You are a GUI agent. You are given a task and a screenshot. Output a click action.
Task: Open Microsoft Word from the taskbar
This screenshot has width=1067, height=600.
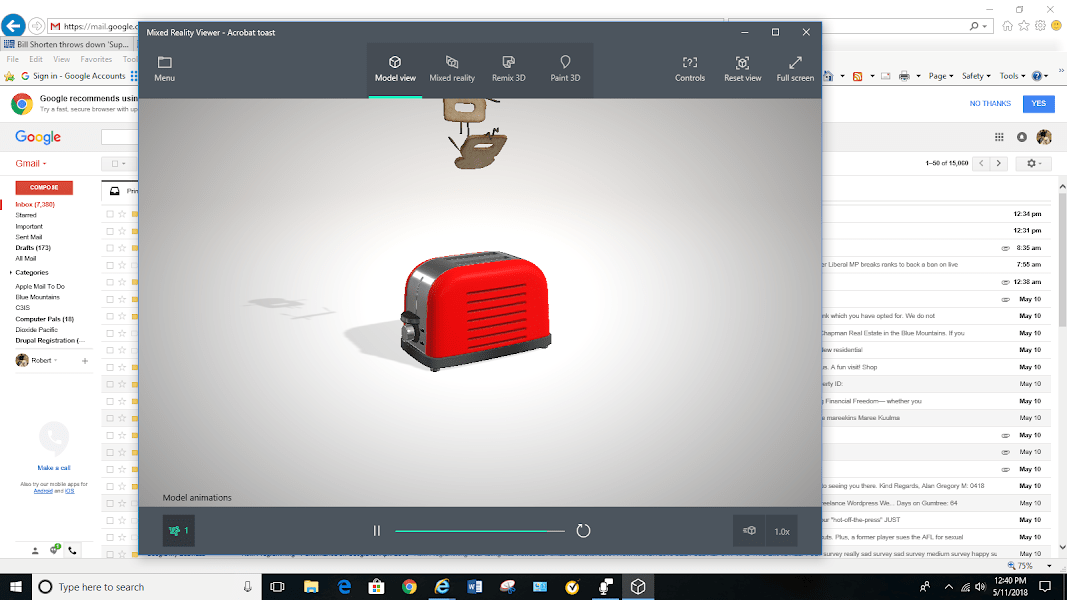(474, 586)
